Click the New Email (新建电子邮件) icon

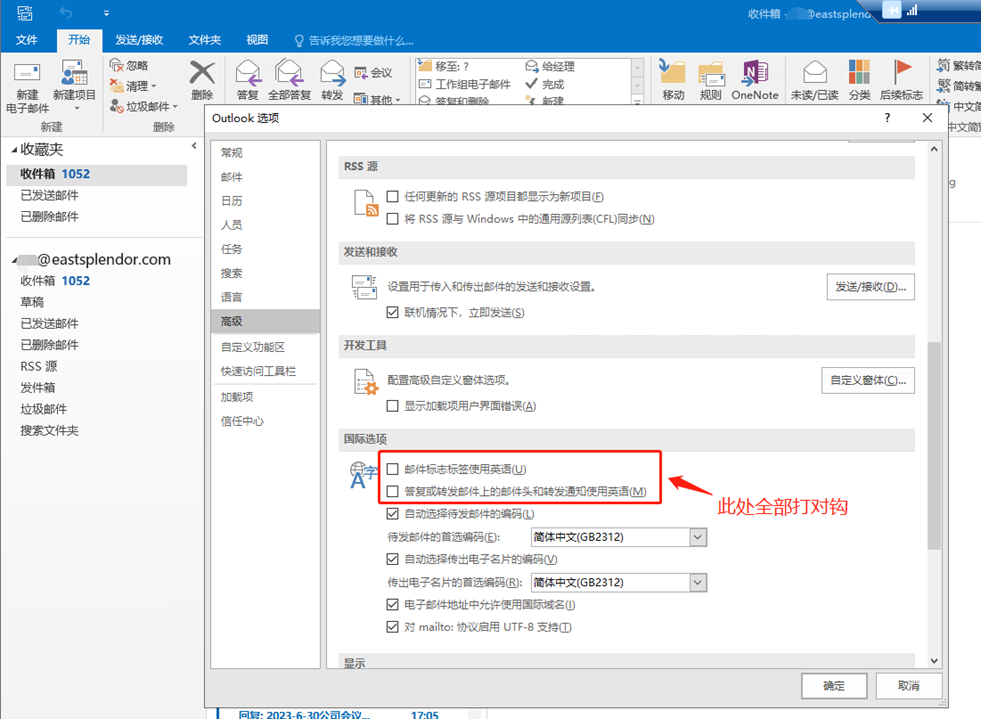click(x=26, y=76)
